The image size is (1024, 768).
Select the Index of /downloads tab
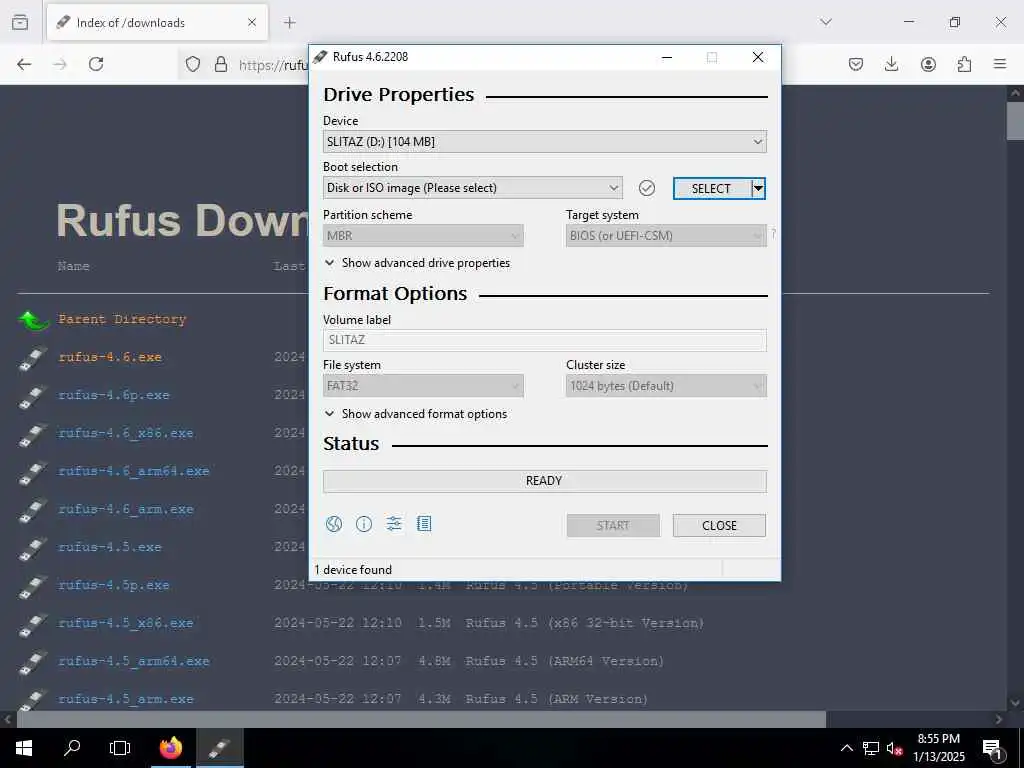(157, 23)
